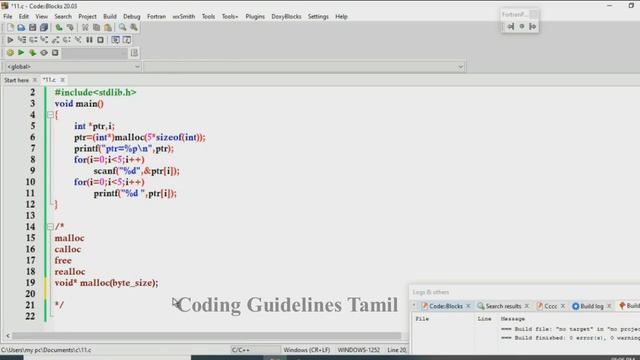Redo the edit via toolbar icon
Screen dimensions: 640x360
pos(70,27)
